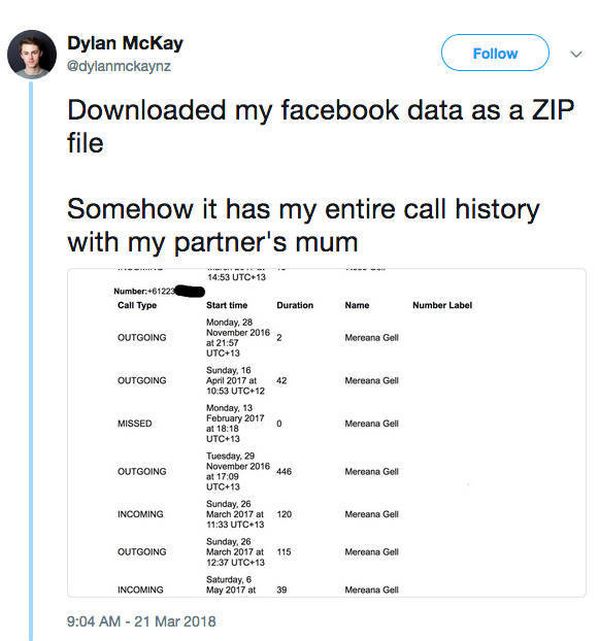Click the tweet text about facebook data ZIP
The width and height of the screenshot is (600, 641).
point(320,126)
